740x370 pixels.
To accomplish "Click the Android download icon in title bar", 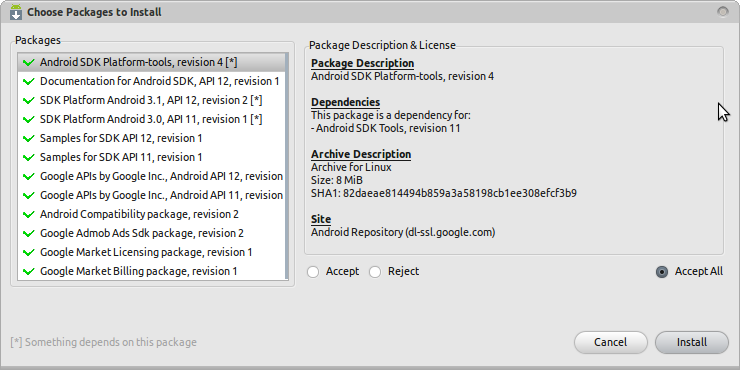I will tap(16, 12).
